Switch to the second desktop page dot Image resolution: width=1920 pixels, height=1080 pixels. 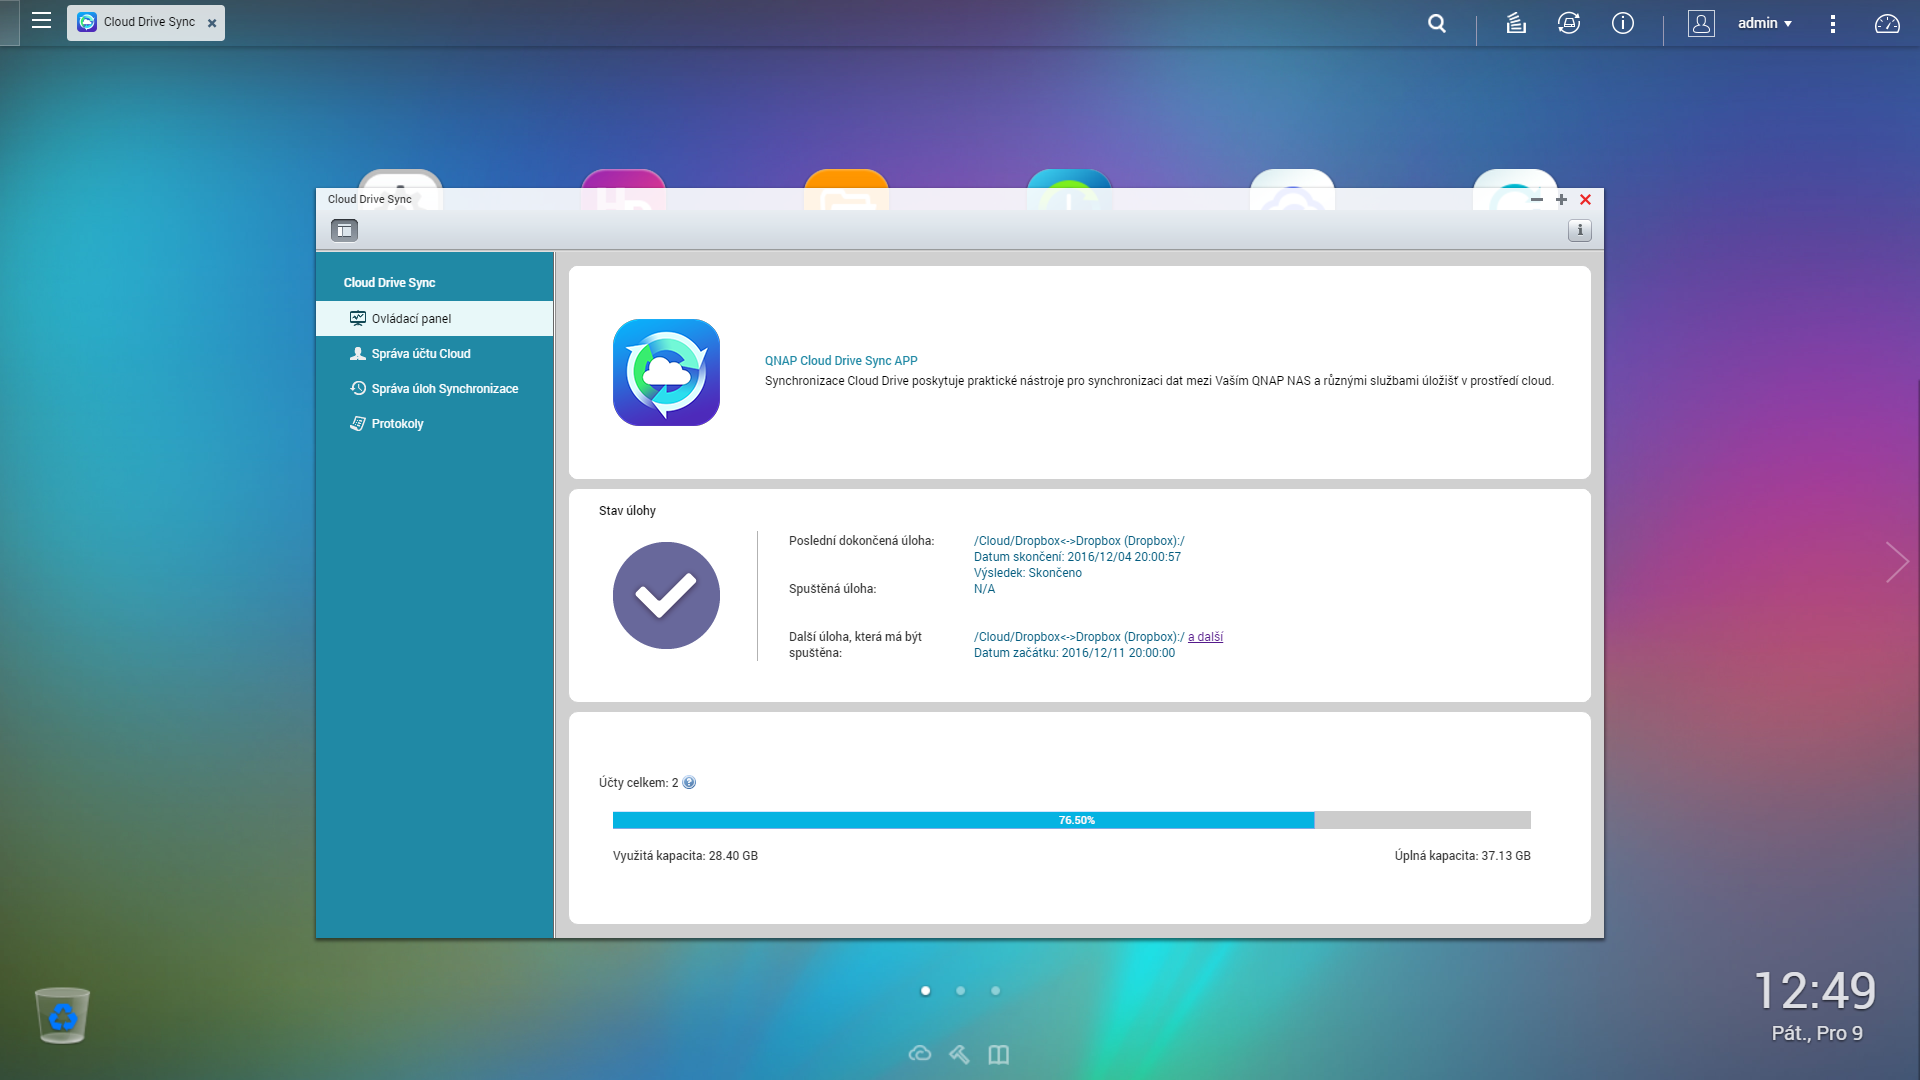(960, 991)
